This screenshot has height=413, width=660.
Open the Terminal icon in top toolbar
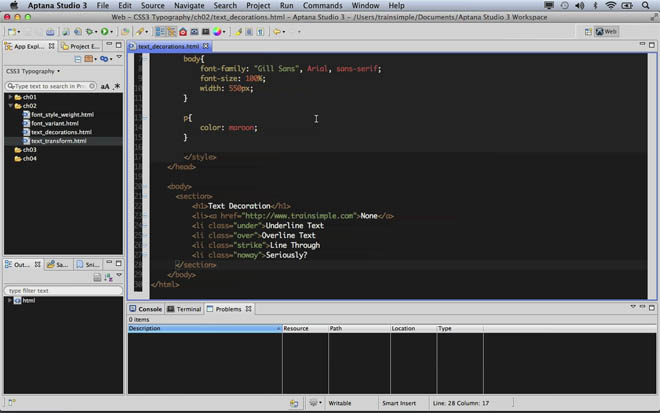tap(205, 32)
